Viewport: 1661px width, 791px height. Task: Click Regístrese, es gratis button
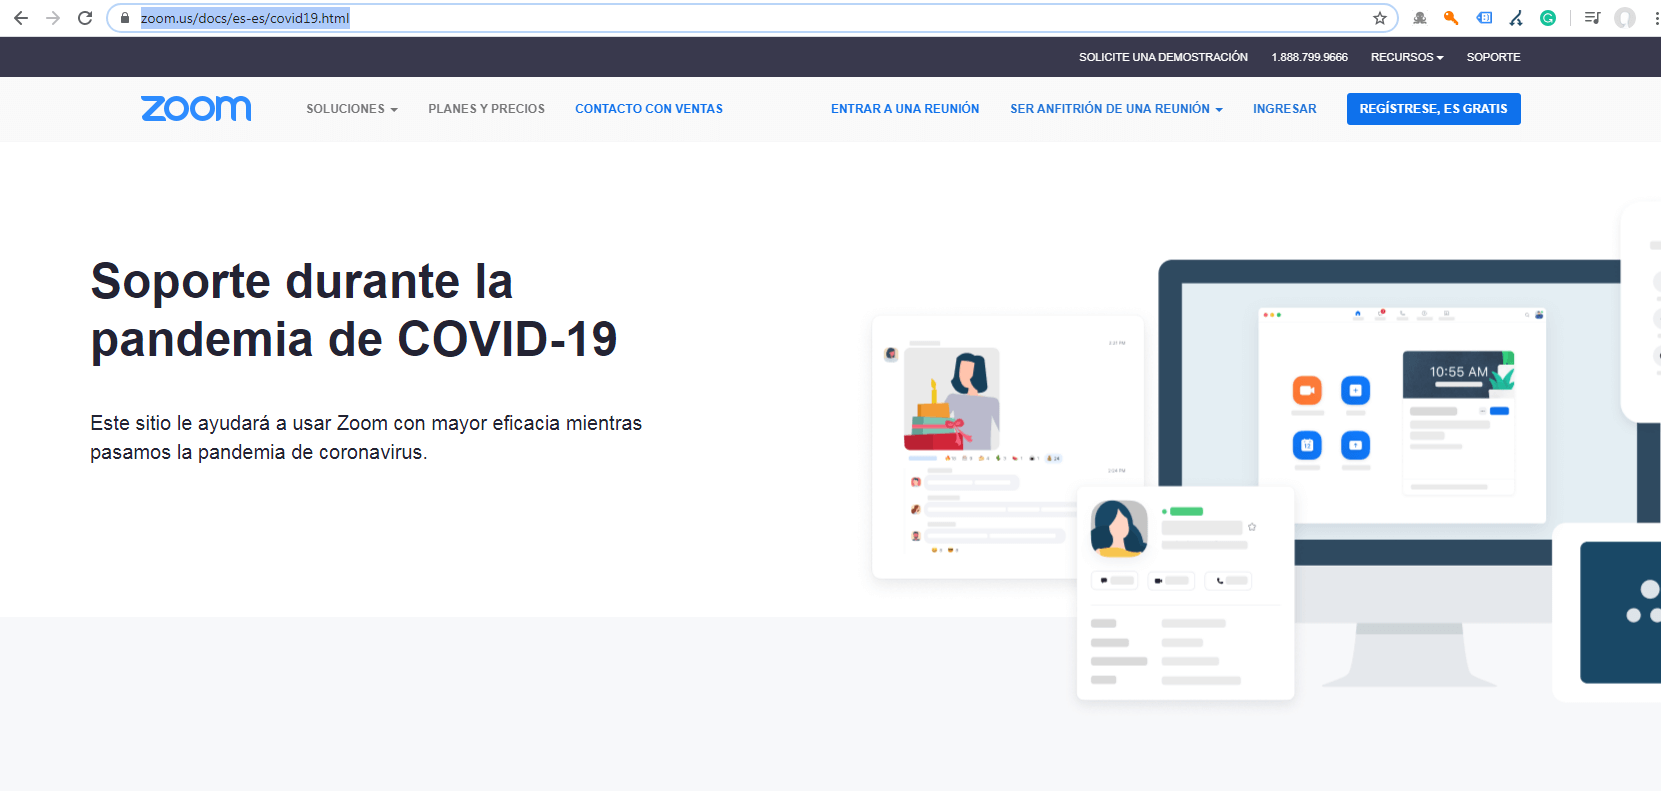[1434, 109]
